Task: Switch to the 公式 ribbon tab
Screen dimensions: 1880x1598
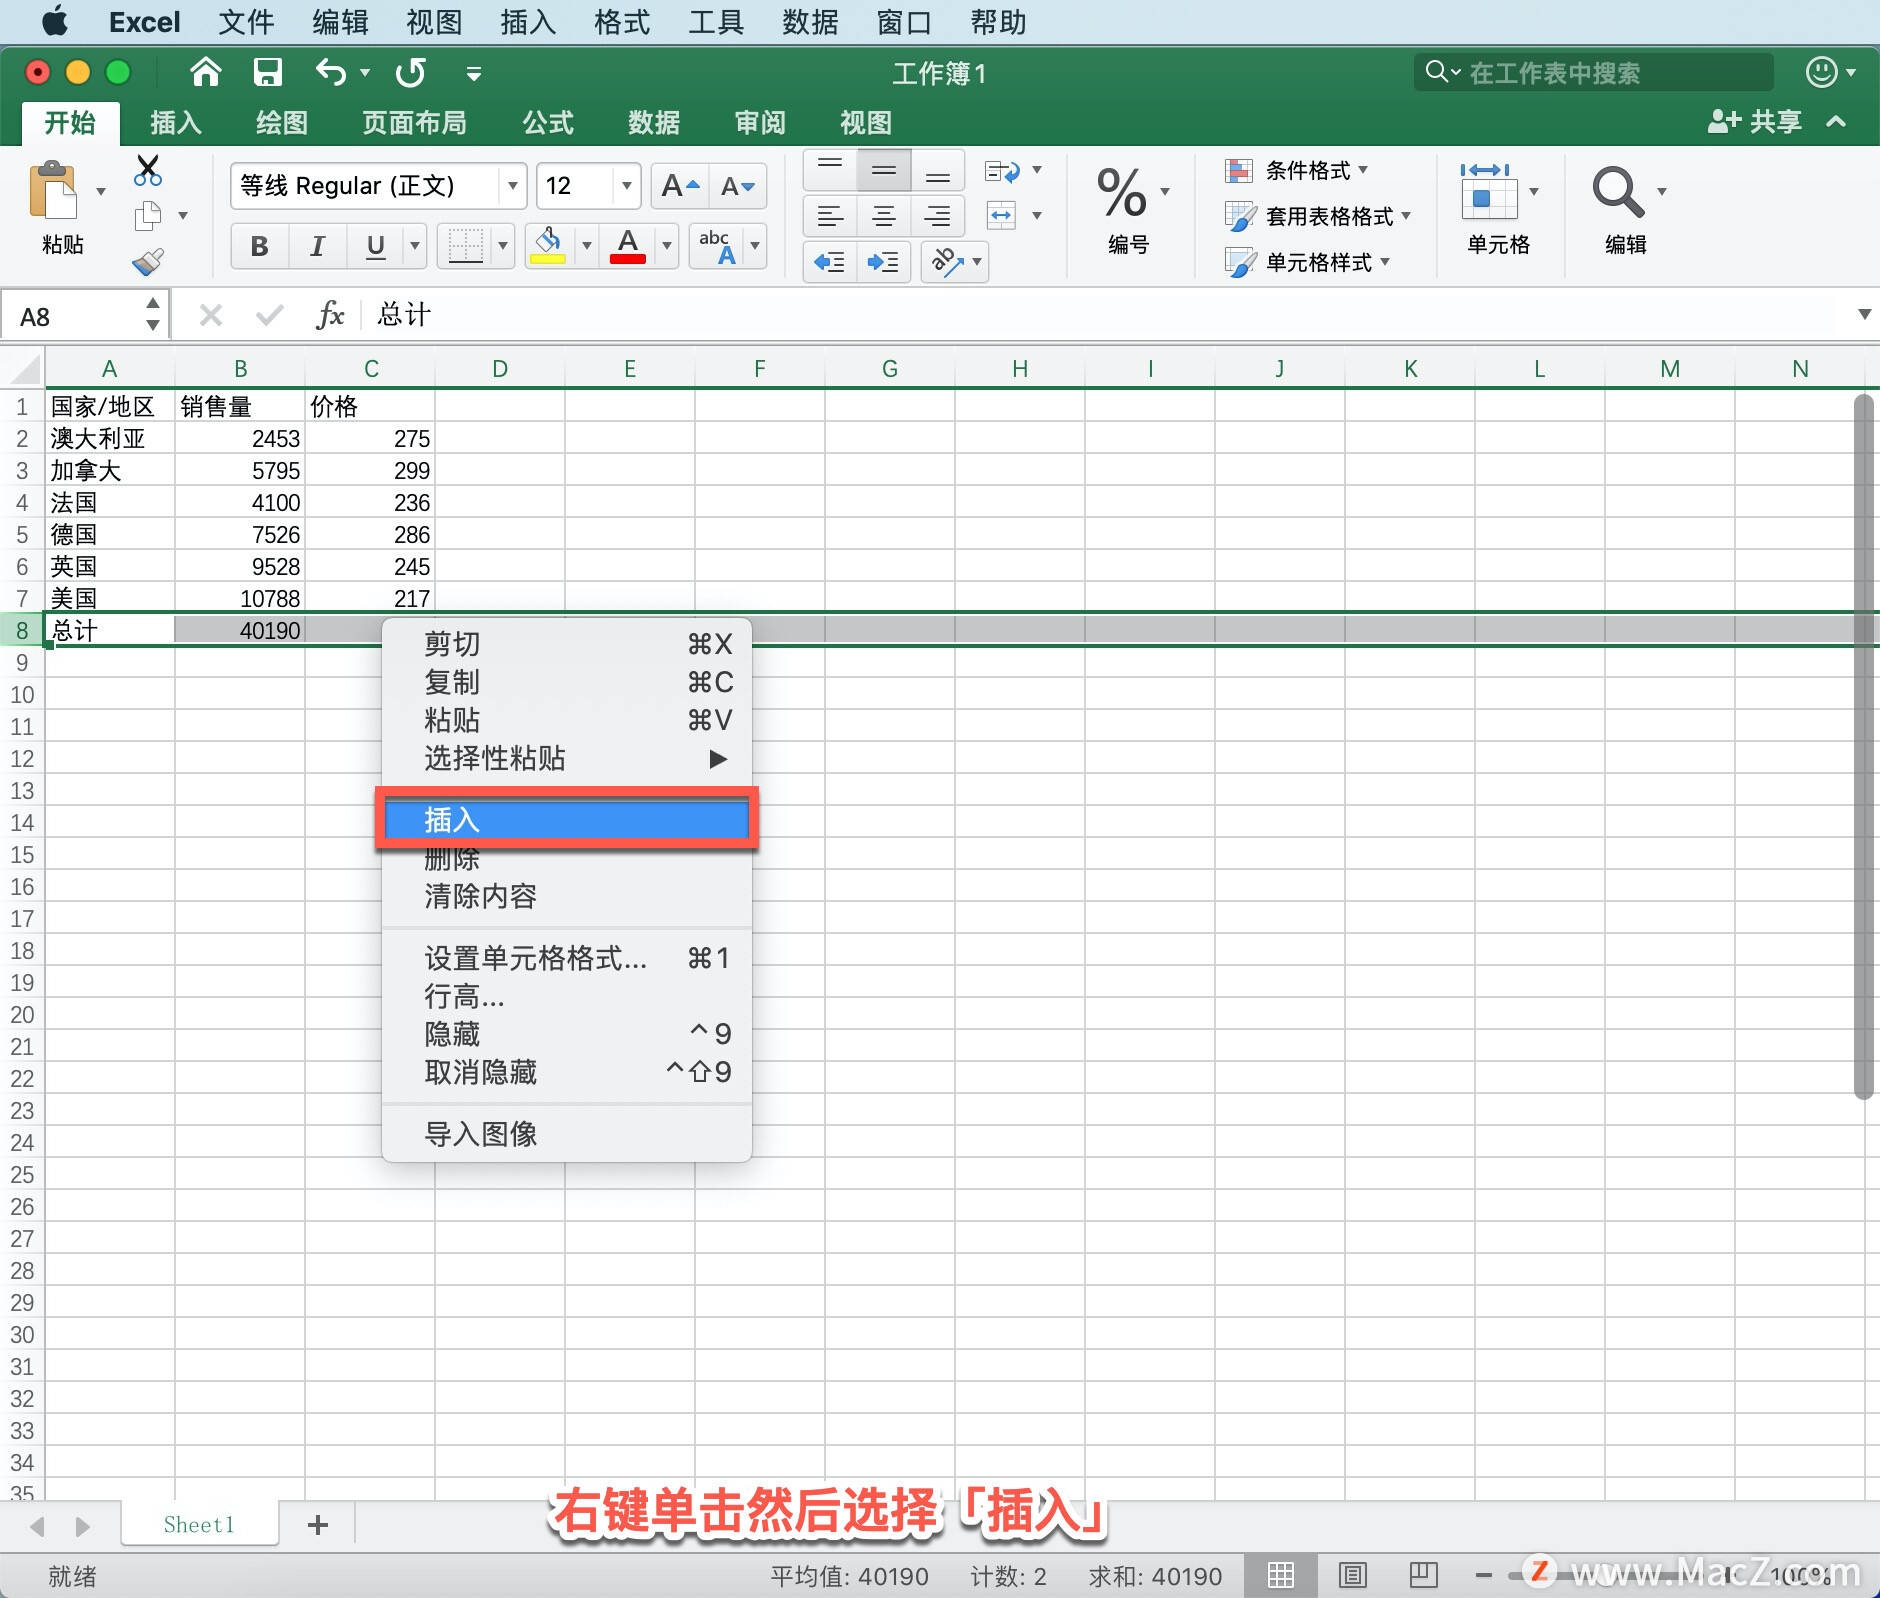Action: pyautogui.click(x=546, y=122)
